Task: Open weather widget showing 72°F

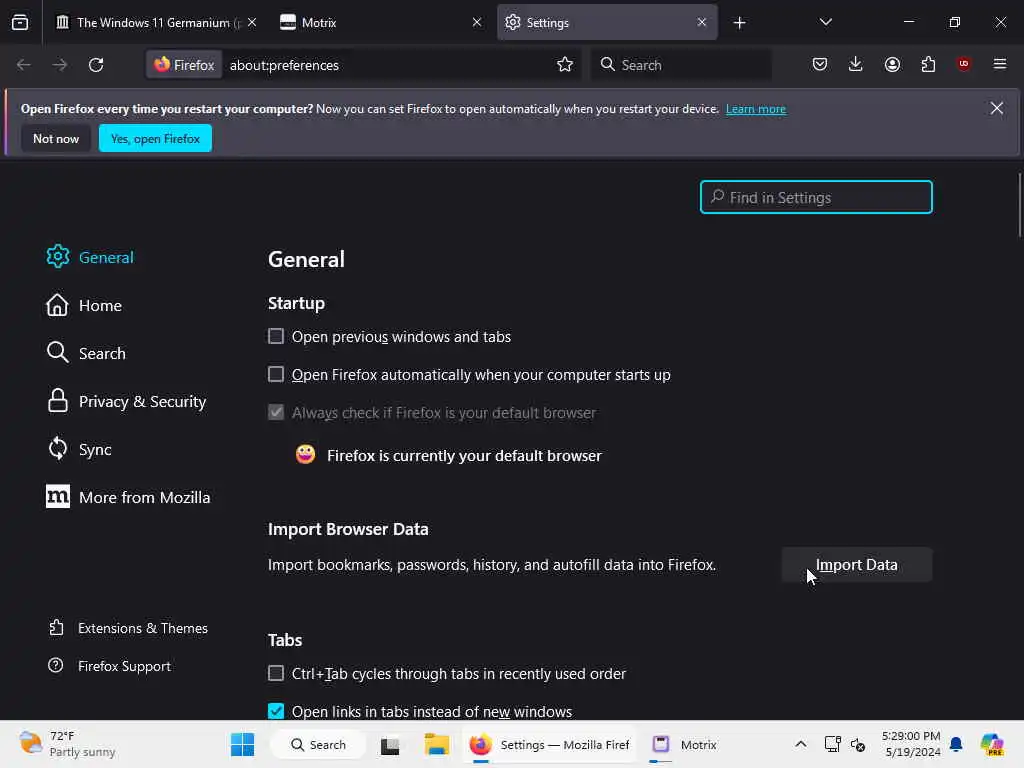Action: (x=67, y=744)
